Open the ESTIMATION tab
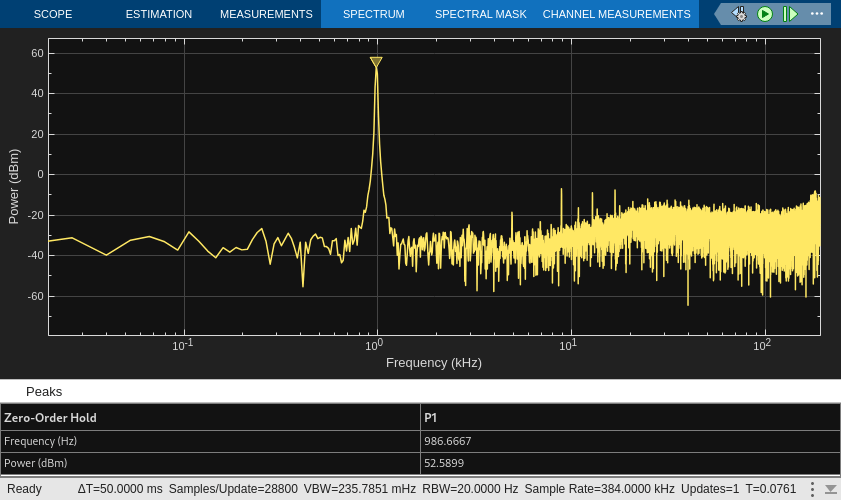Image resolution: width=841 pixels, height=500 pixels. 159,14
